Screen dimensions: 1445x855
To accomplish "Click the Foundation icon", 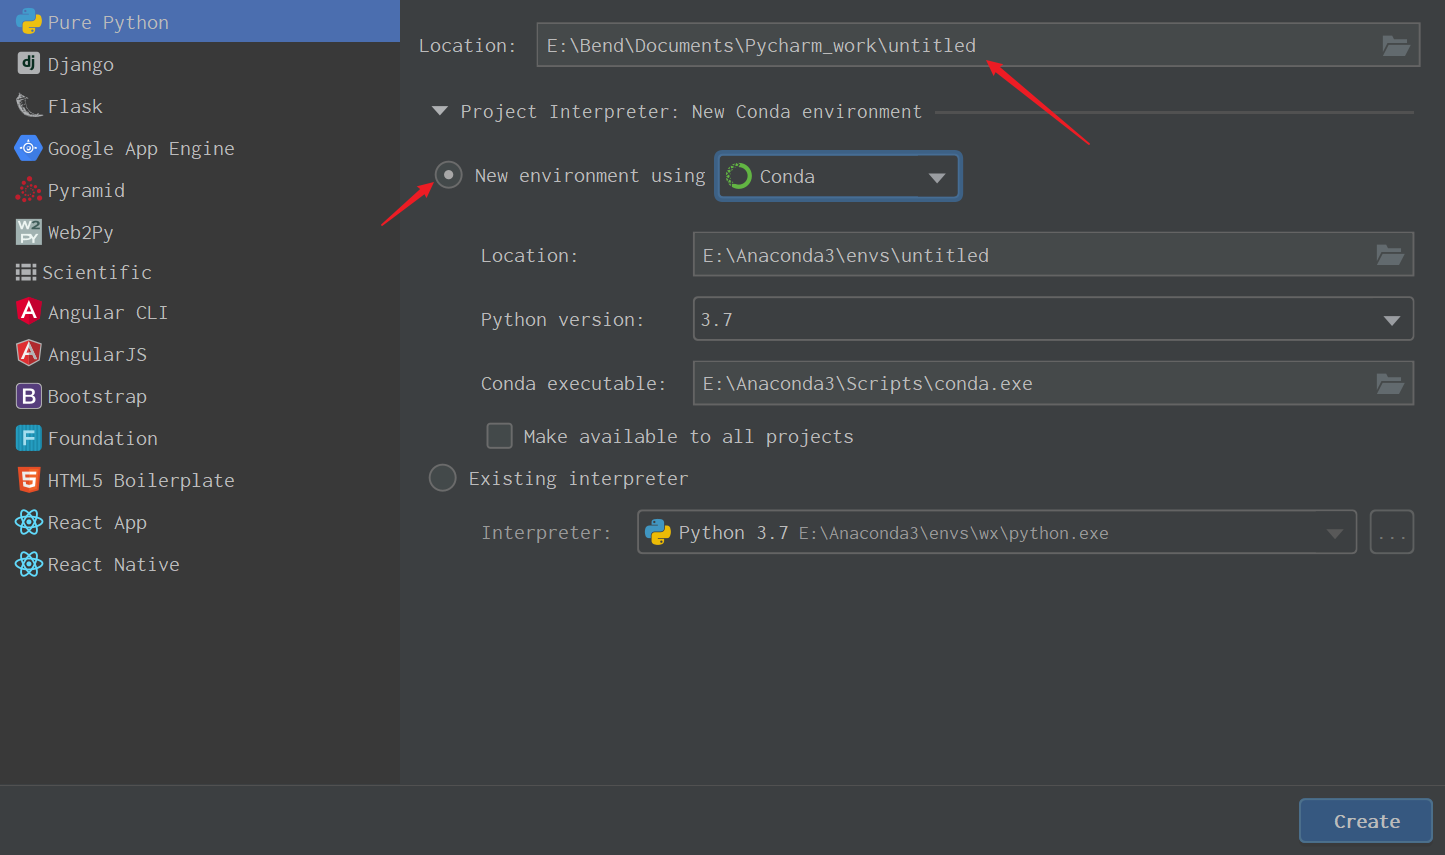I will pyautogui.click(x=29, y=437).
